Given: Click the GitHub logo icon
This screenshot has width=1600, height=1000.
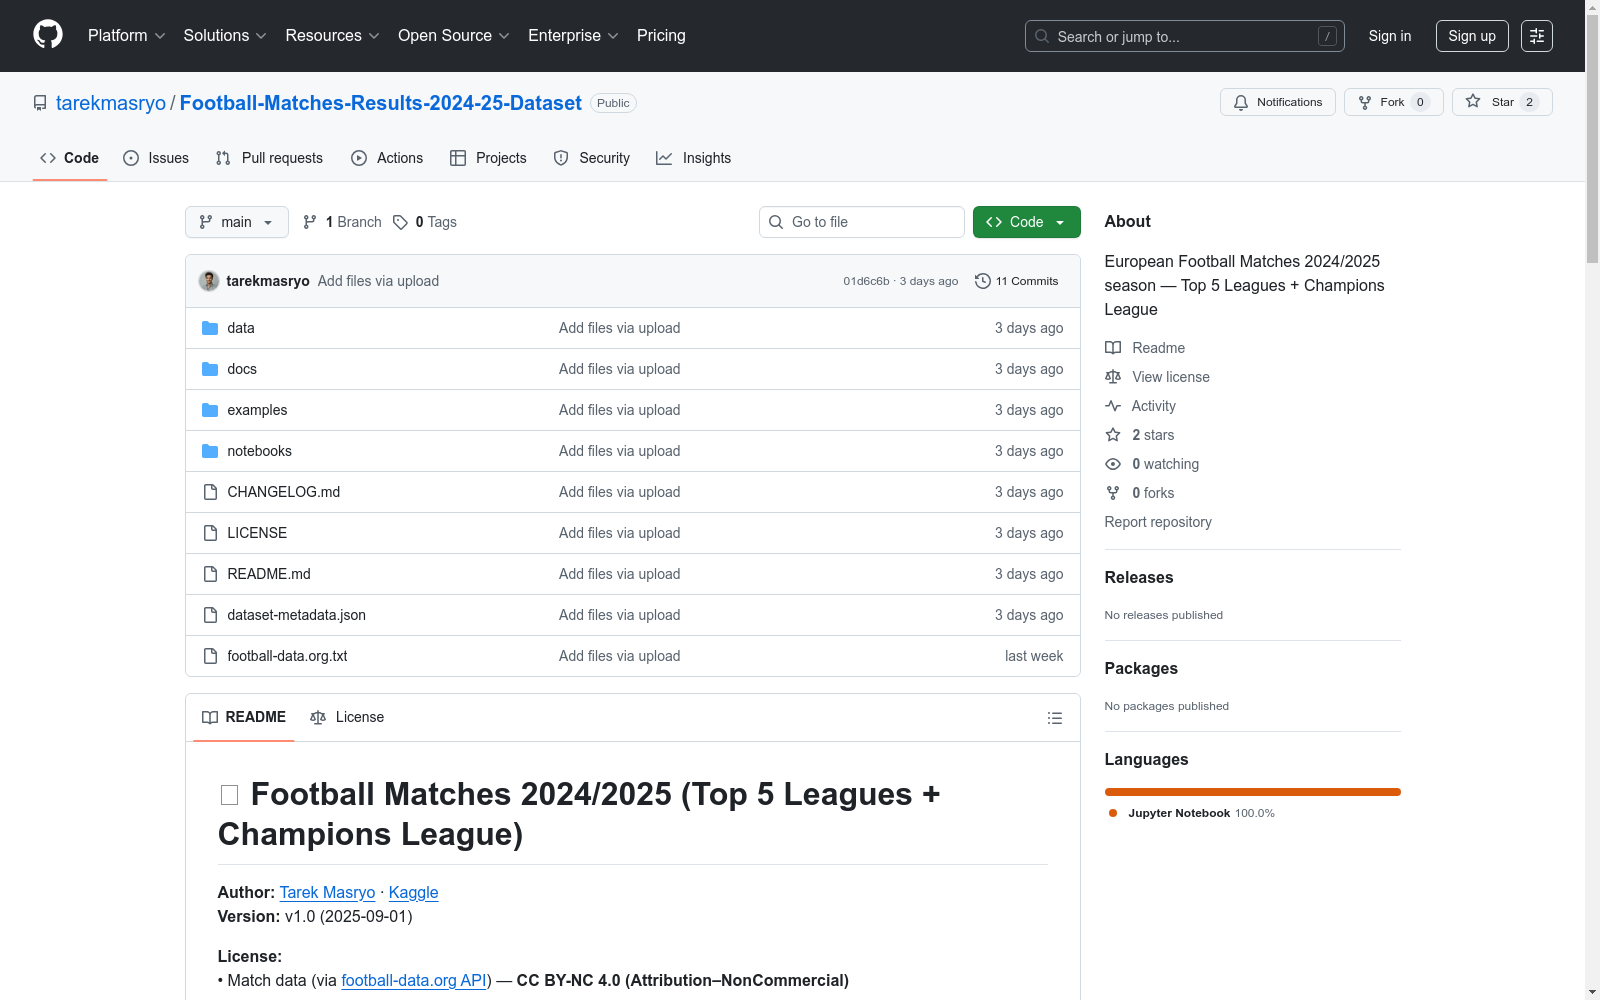Looking at the screenshot, I should [x=48, y=35].
